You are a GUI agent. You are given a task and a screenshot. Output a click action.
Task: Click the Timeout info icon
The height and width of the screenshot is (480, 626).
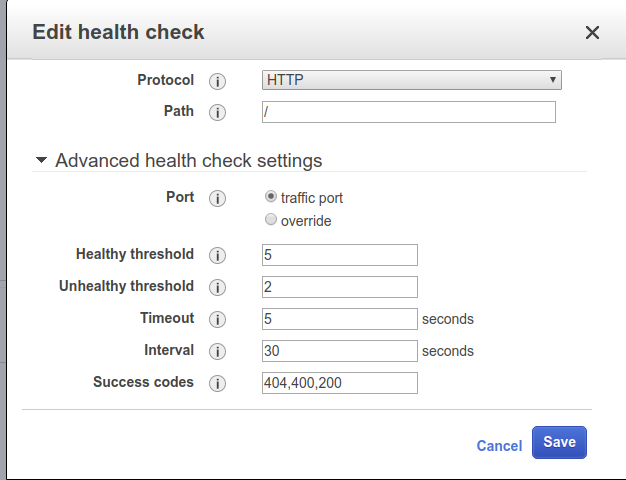pyautogui.click(x=217, y=319)
